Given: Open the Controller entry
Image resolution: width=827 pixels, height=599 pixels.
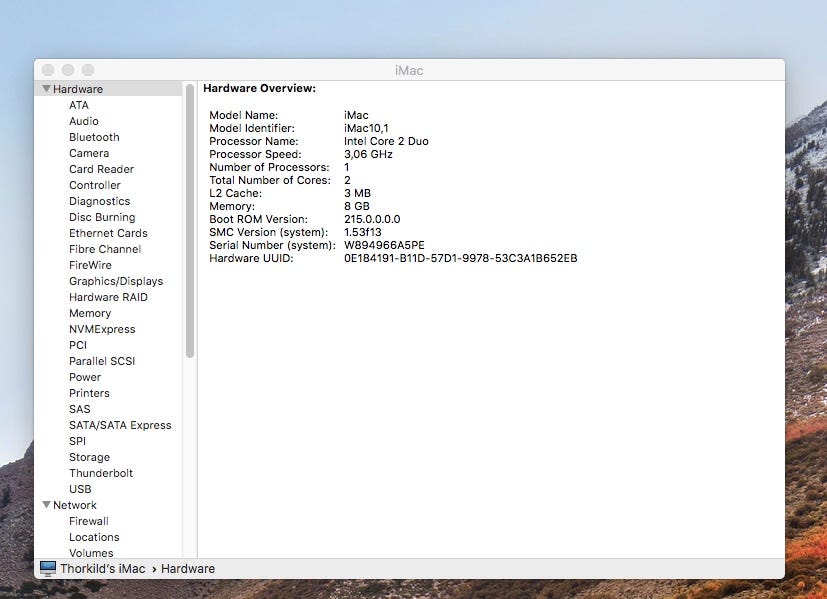Looking at the screenshot, I should pyautogui.click(x=94, y=185).
